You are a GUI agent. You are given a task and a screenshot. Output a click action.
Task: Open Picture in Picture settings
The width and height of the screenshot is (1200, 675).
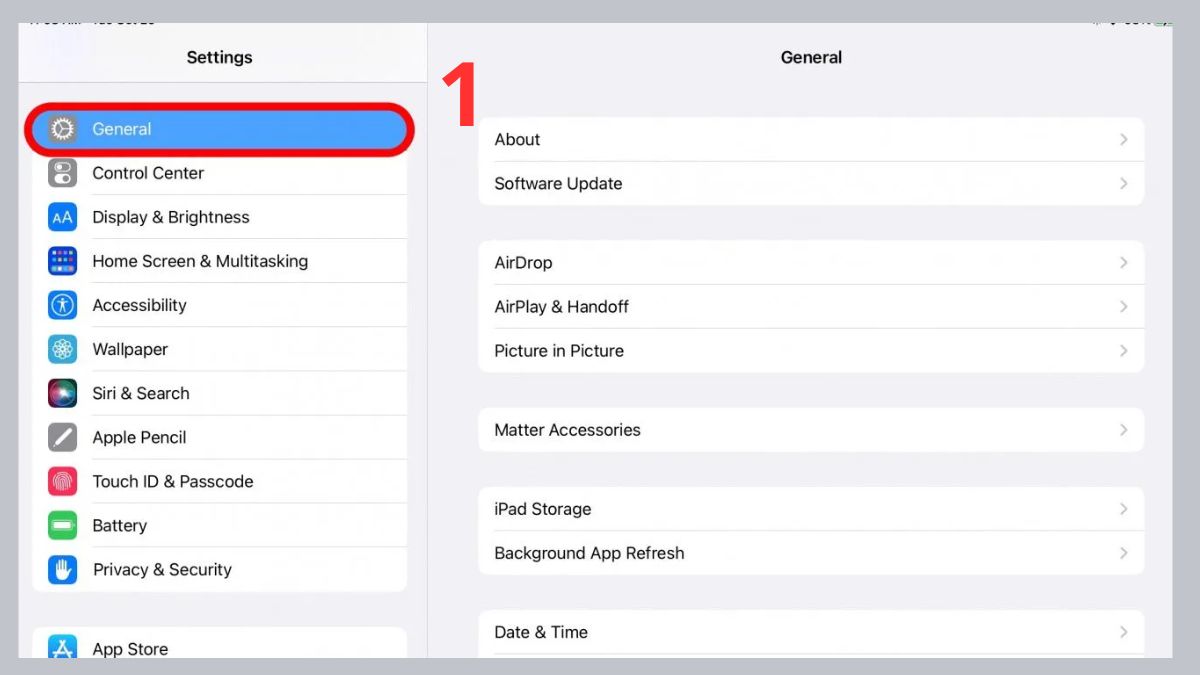click(810, 350)
